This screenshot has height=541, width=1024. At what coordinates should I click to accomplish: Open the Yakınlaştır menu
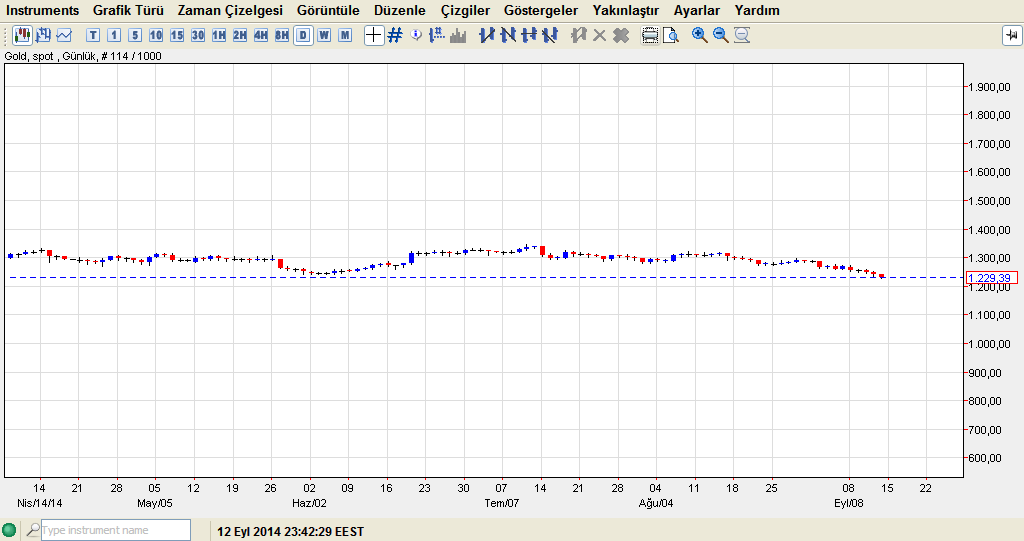tap(626, 10)
